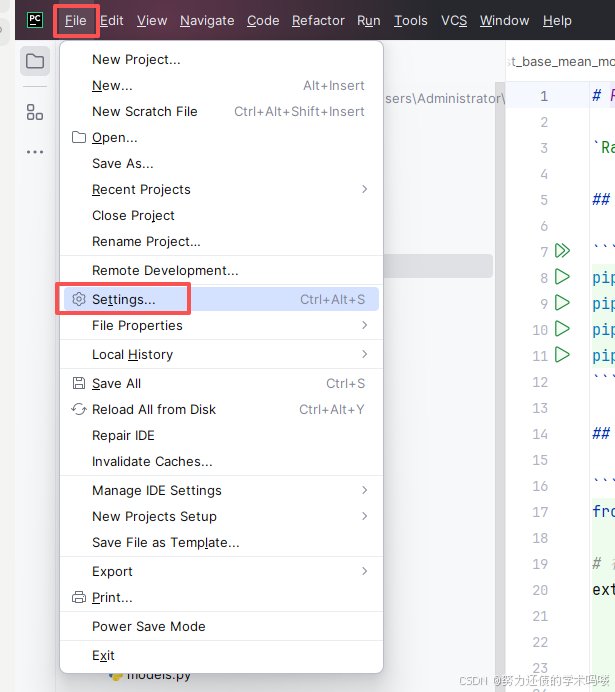The height and width of the screenshot is (692, 615).
Task: Choose New Project... from File menu
Action: click(221, 60)
